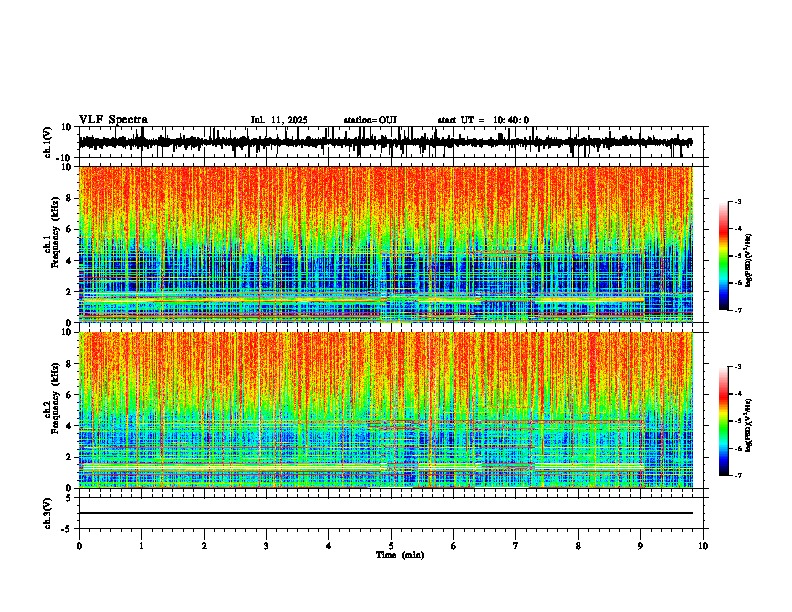Click the ch.3 flat voltage line

coord(385,513)
